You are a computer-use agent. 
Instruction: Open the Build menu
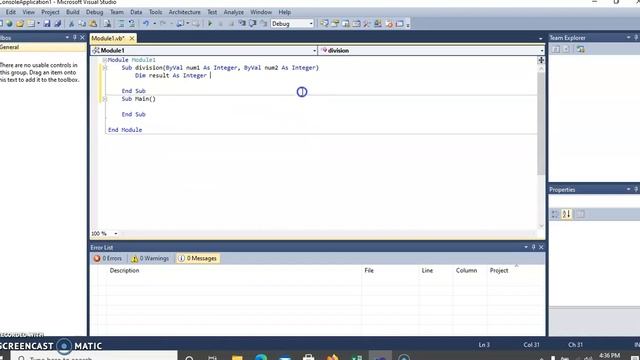pos(73,12)
